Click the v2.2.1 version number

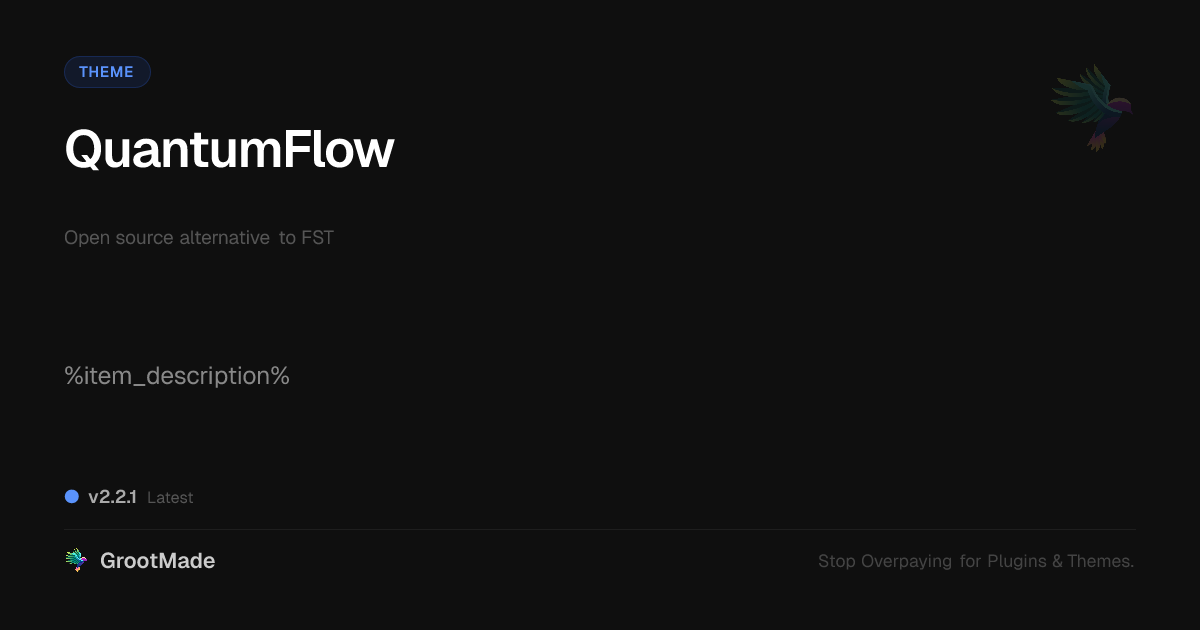[x=112, y=497]
